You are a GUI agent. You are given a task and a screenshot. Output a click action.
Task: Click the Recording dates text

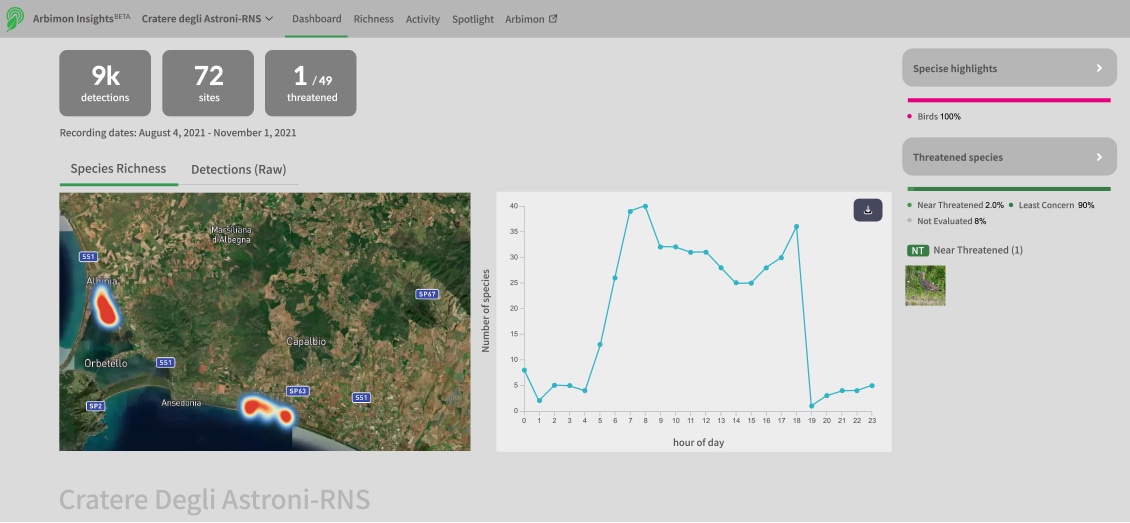tap(178, 133)
